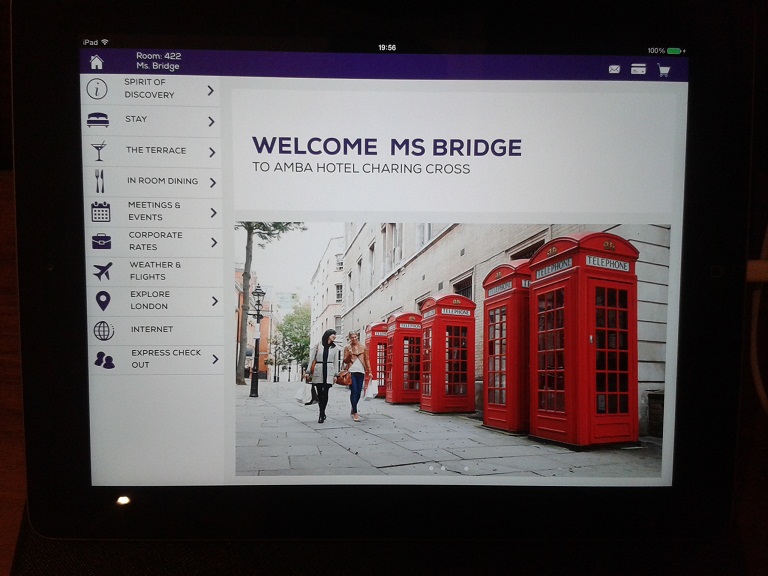
Task: Tap the bed icon next to Stay
Action: click(98, 120)
